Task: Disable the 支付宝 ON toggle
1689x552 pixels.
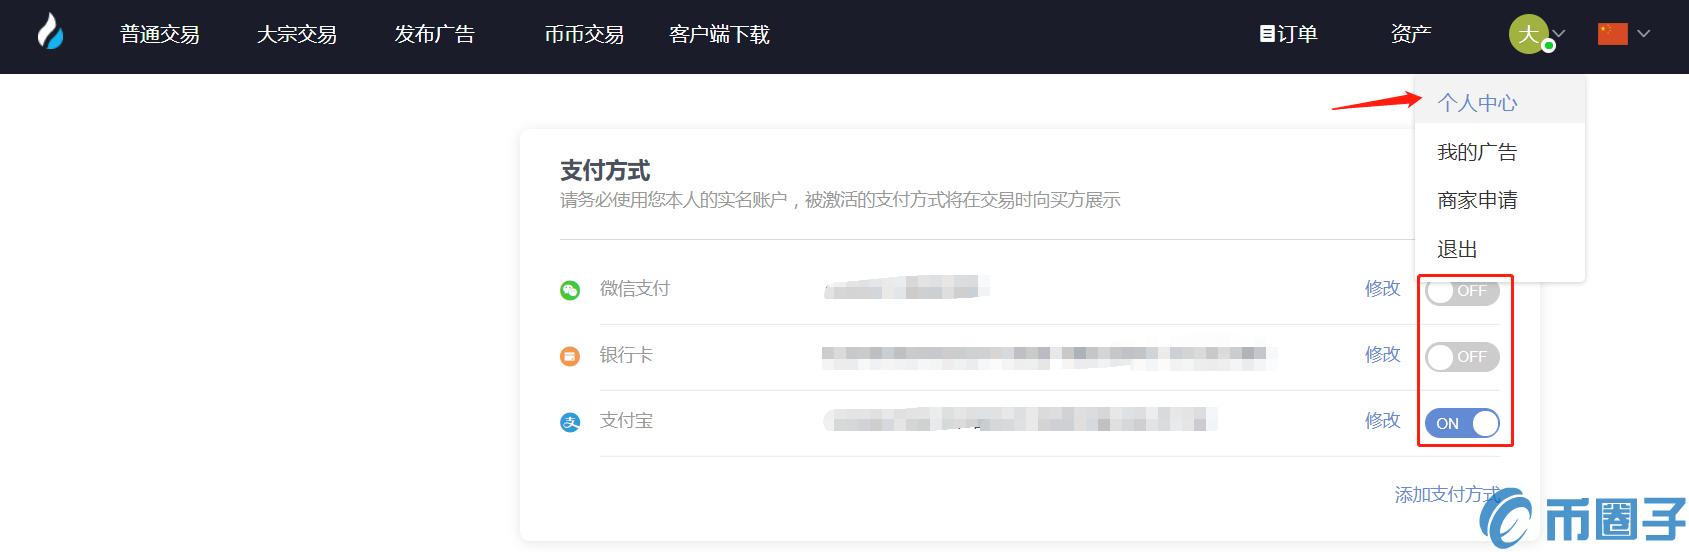Action: point(1462,423)
